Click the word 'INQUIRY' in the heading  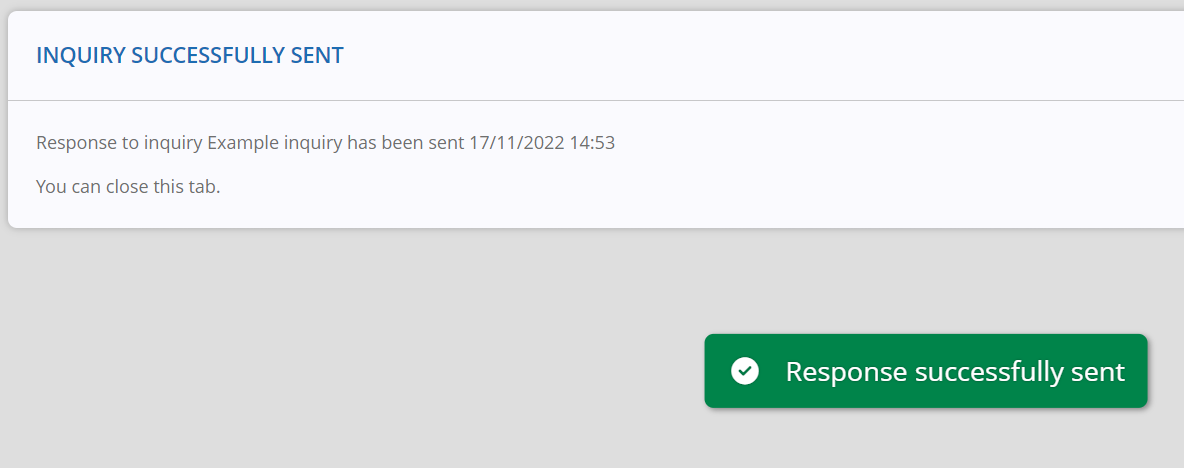81,55
